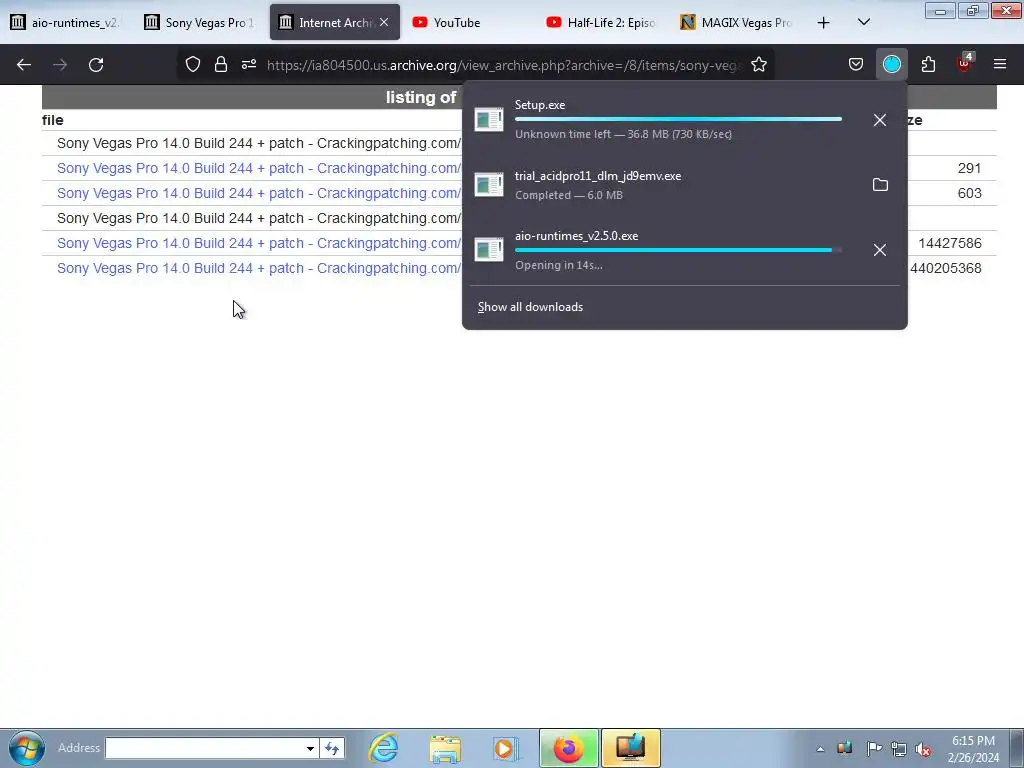Switch to Firefox on the taskbar
This screenshot has width=1024, height=768.
(568, 748)
